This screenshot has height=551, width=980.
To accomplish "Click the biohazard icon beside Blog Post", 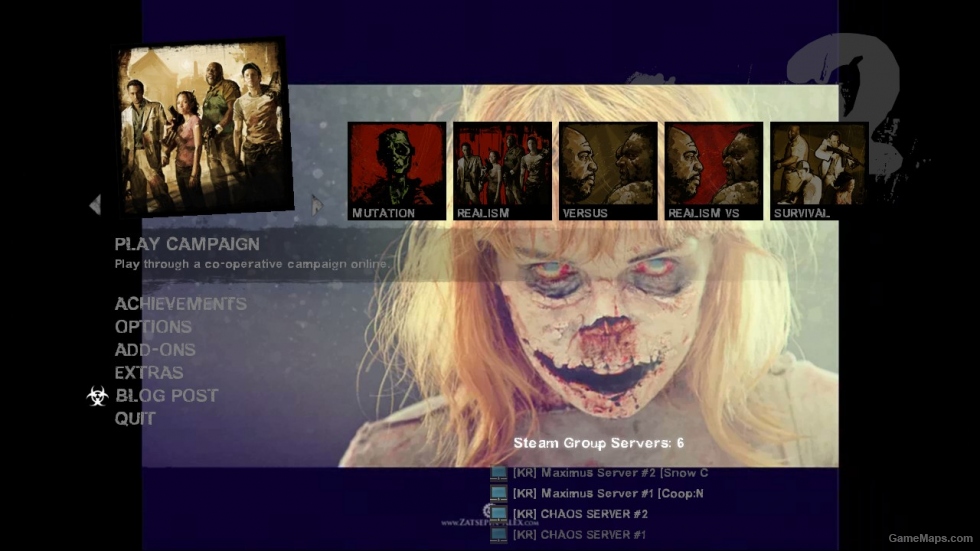I will (98, 396).
